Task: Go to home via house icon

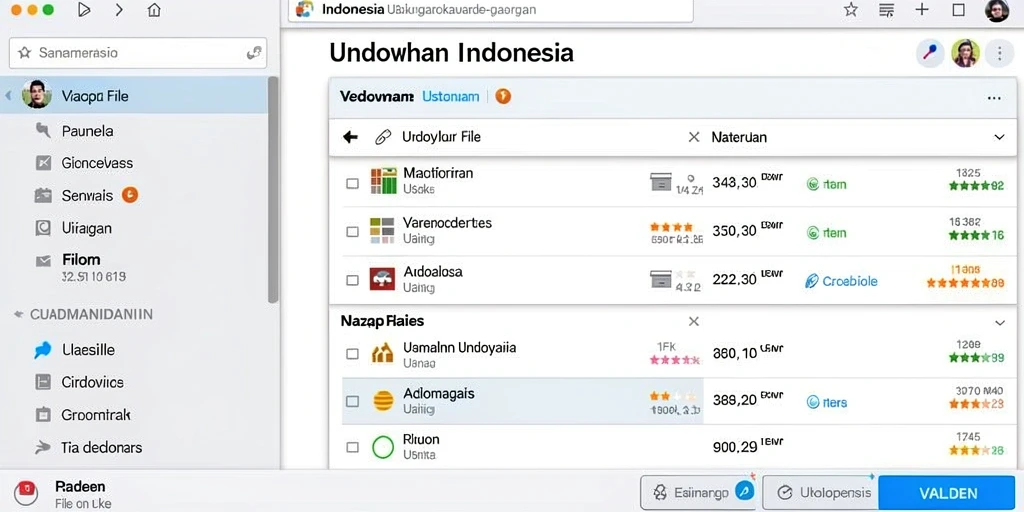Action: (154, 10)
